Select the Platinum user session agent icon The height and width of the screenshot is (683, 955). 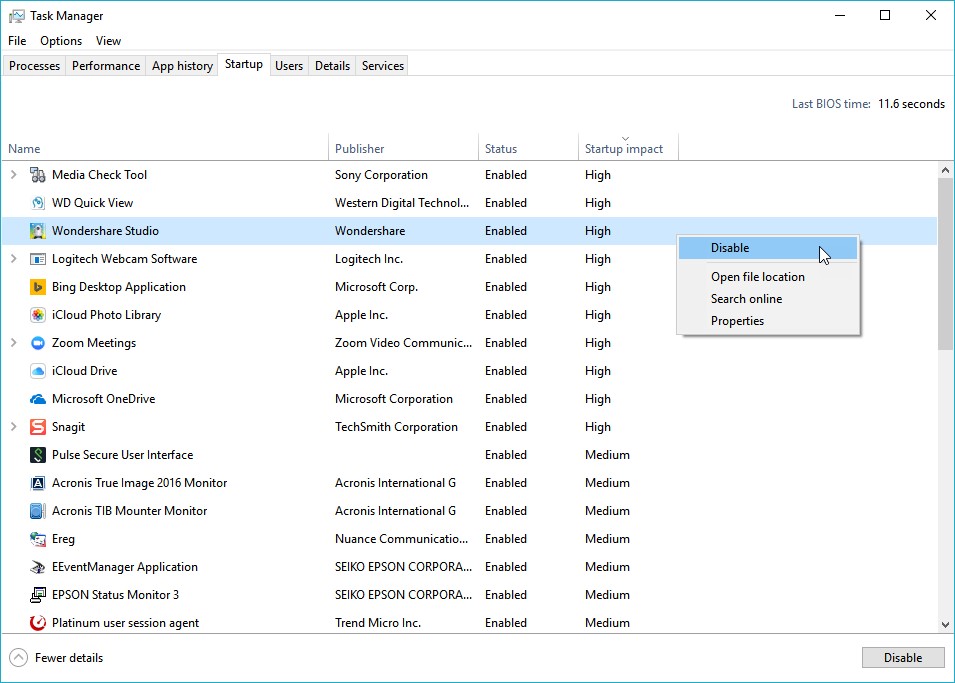[38, 623]
